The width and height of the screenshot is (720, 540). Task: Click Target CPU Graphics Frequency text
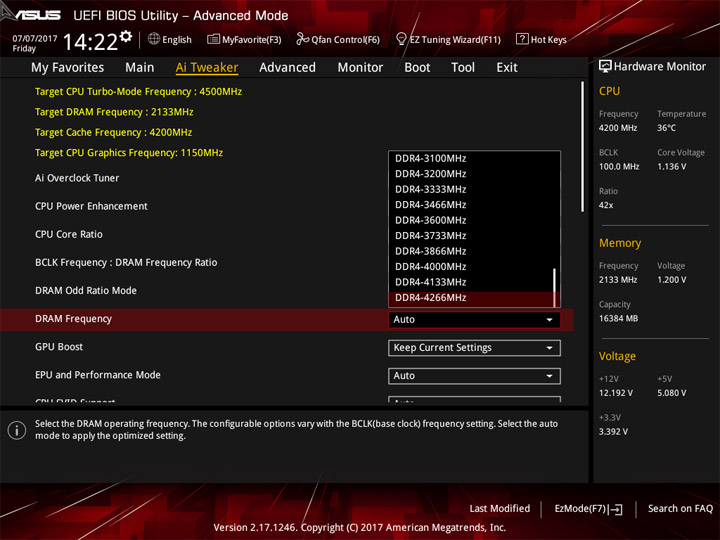(x=129, y=153)
